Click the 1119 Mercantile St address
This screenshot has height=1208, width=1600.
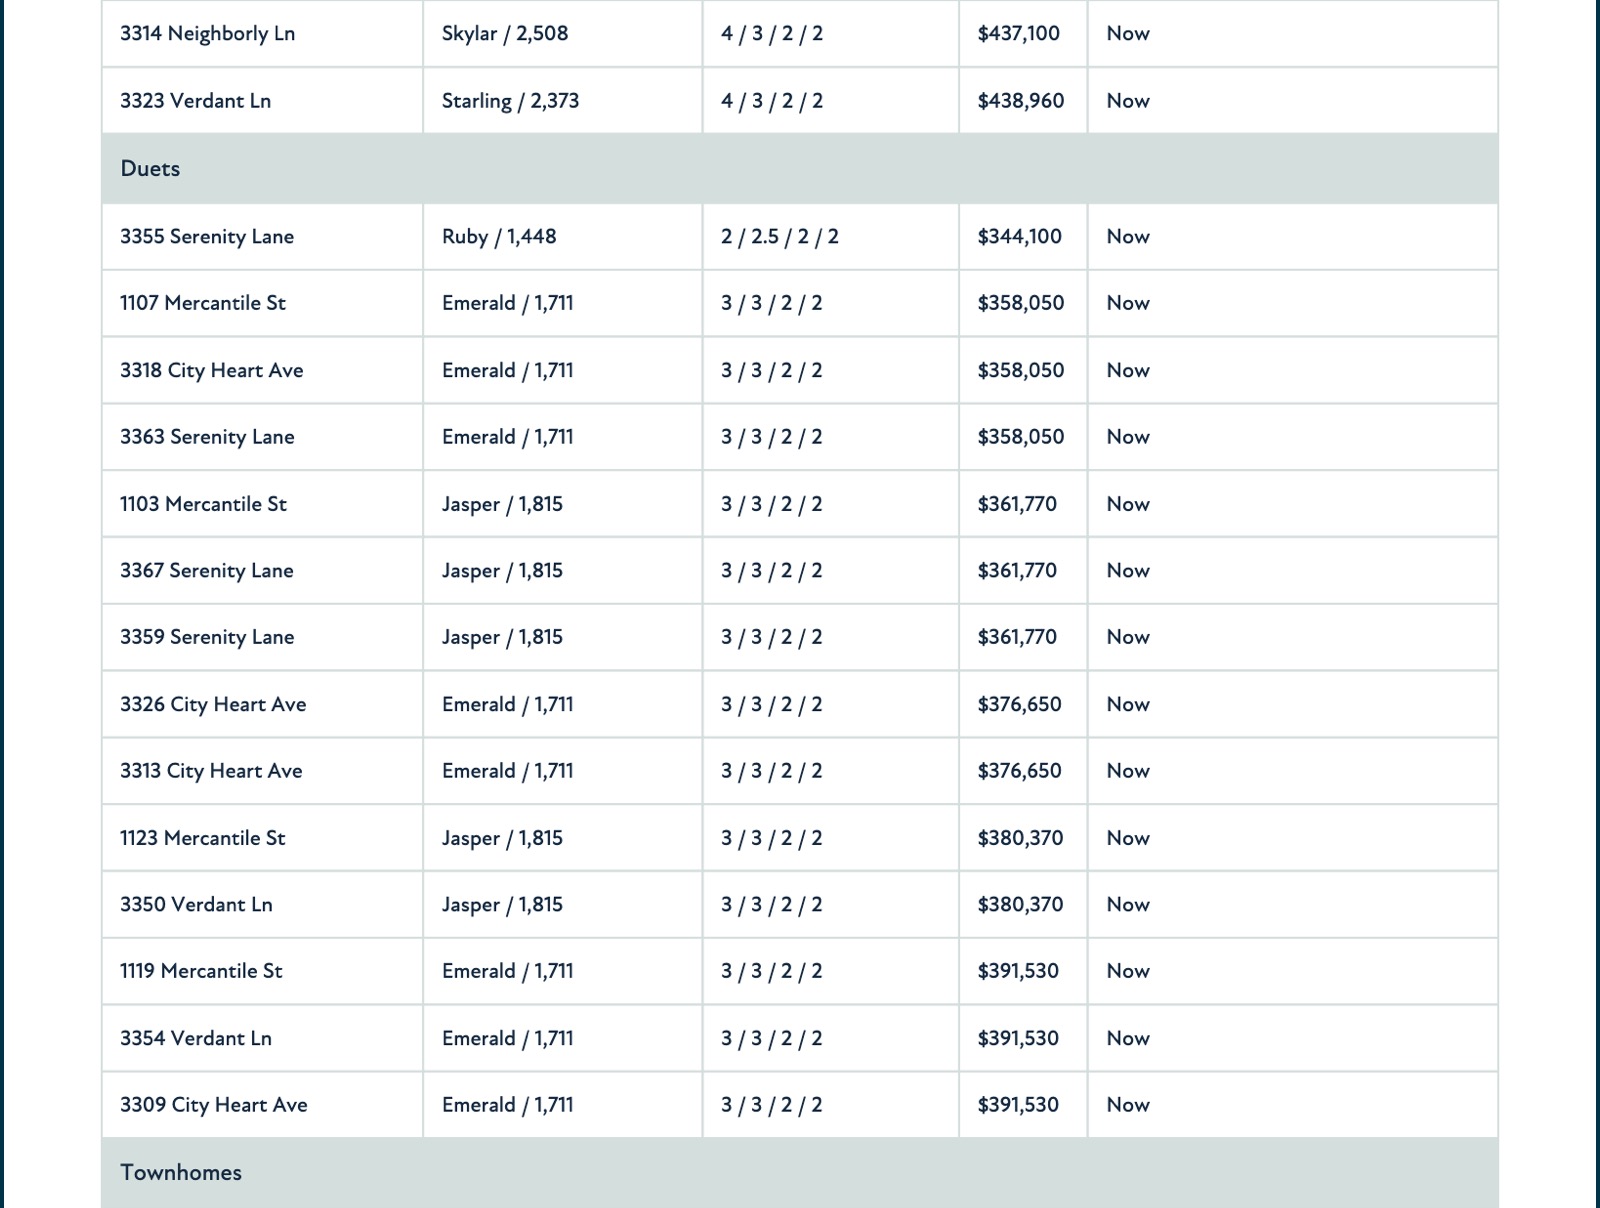[x=201, y=970]
